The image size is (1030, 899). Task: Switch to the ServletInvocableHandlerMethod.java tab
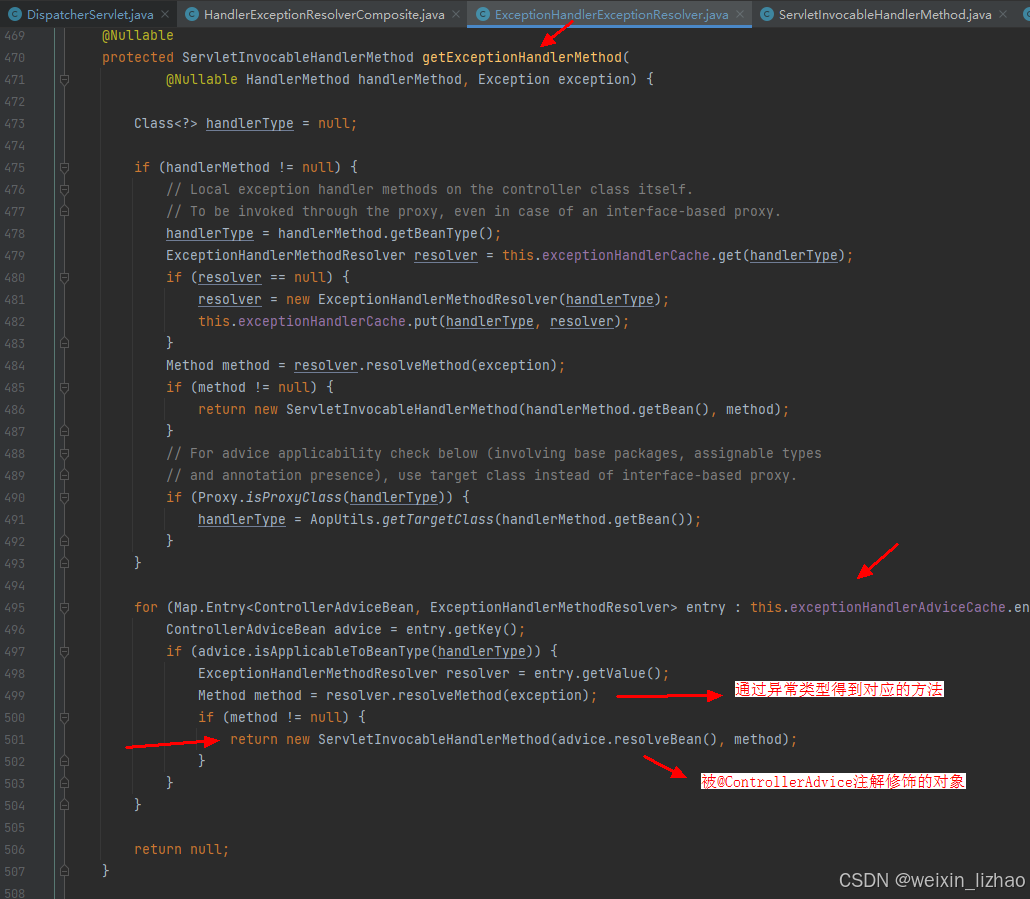pos(885,14)
